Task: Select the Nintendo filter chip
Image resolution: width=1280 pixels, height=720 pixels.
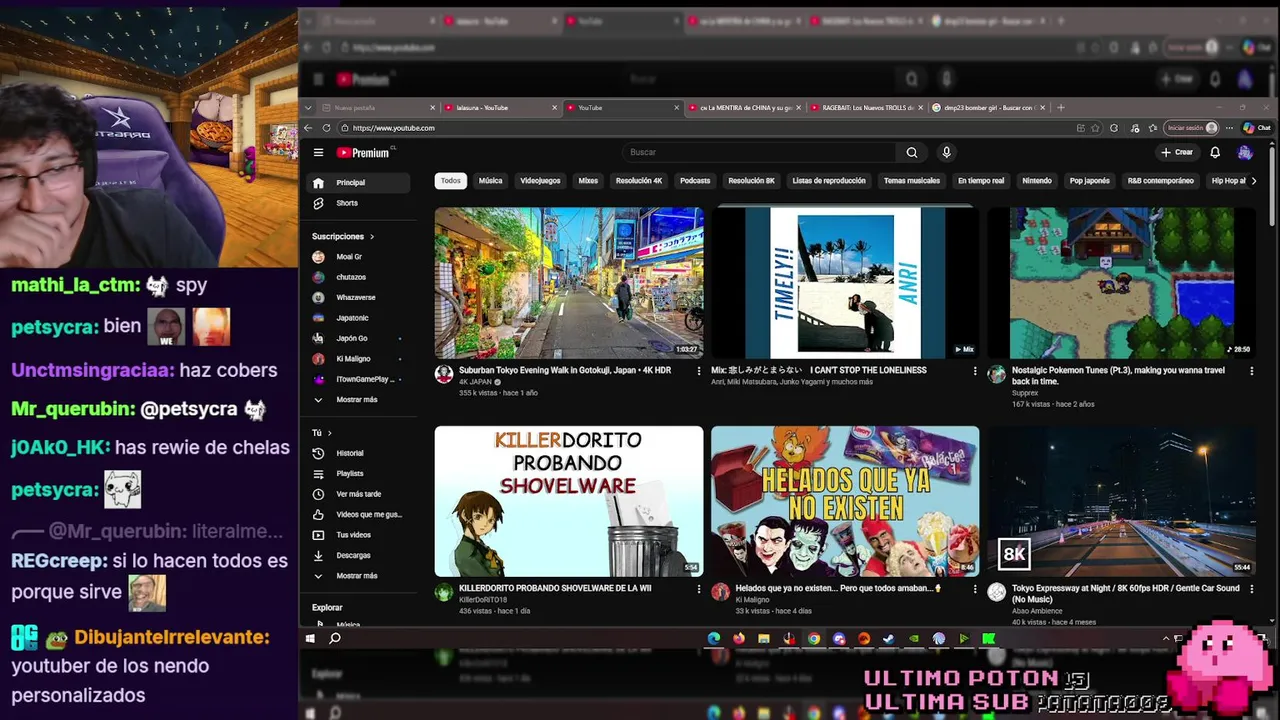Action: [x=1037, y=181]
